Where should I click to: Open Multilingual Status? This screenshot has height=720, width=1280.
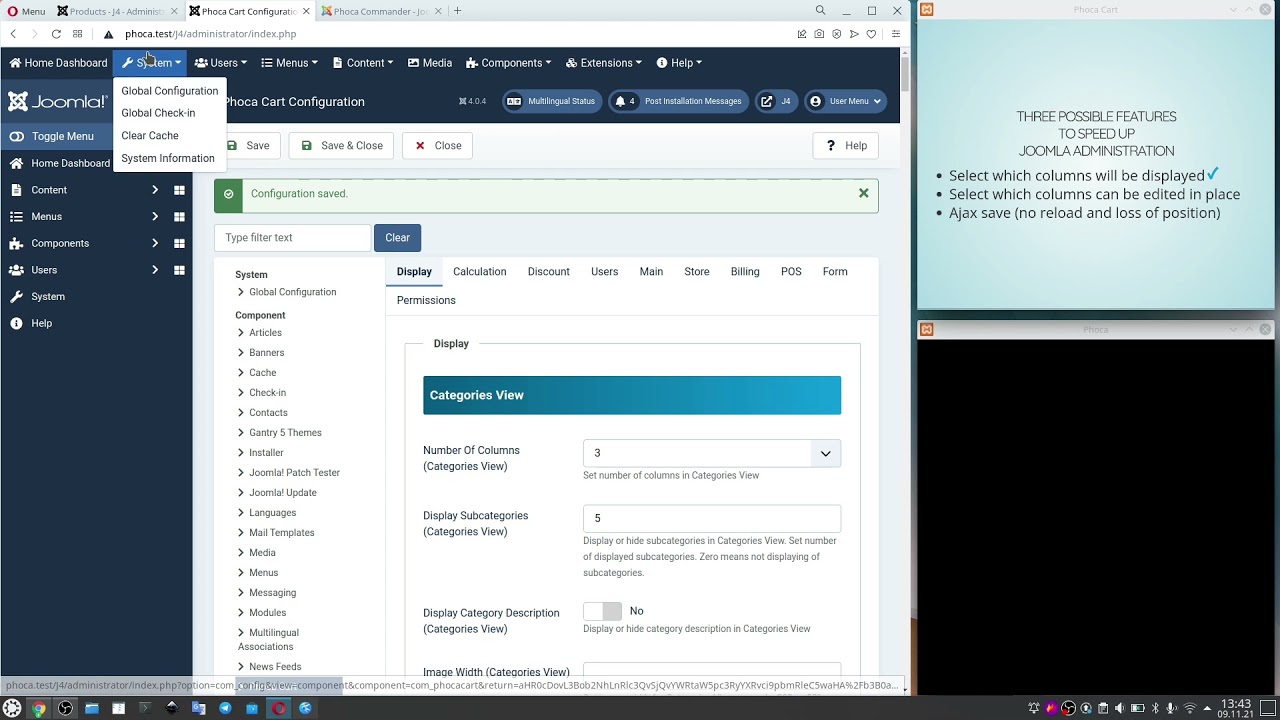[x=551, y=101]
